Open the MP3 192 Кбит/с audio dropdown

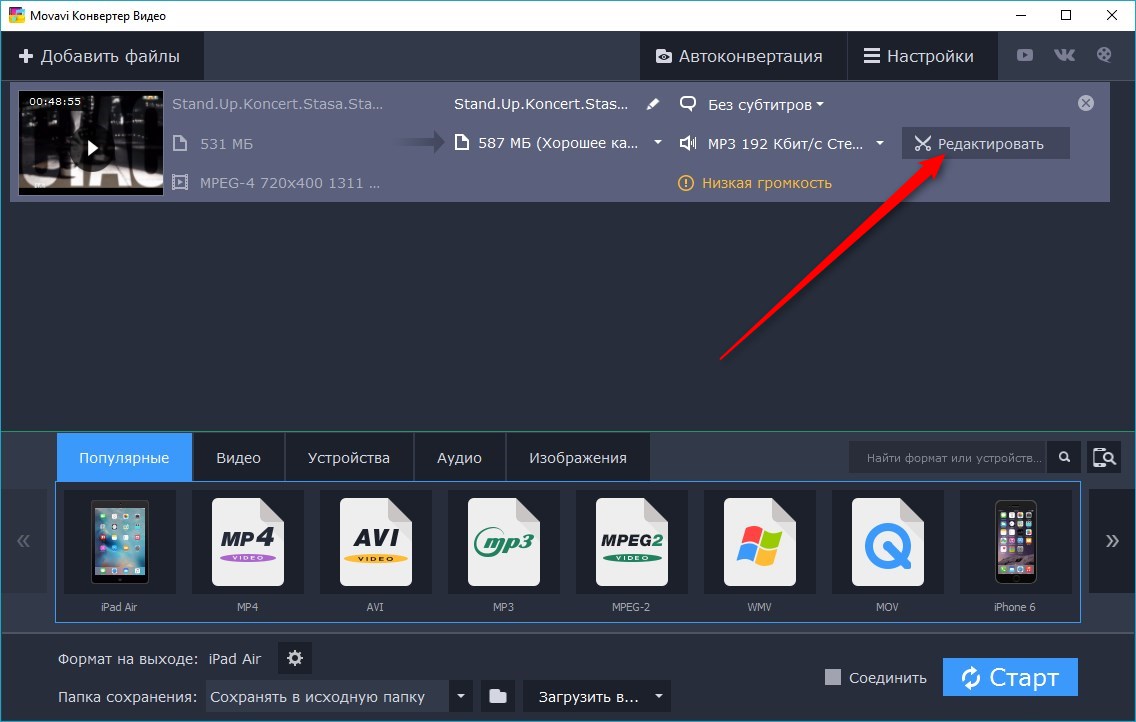click(785, 143)
